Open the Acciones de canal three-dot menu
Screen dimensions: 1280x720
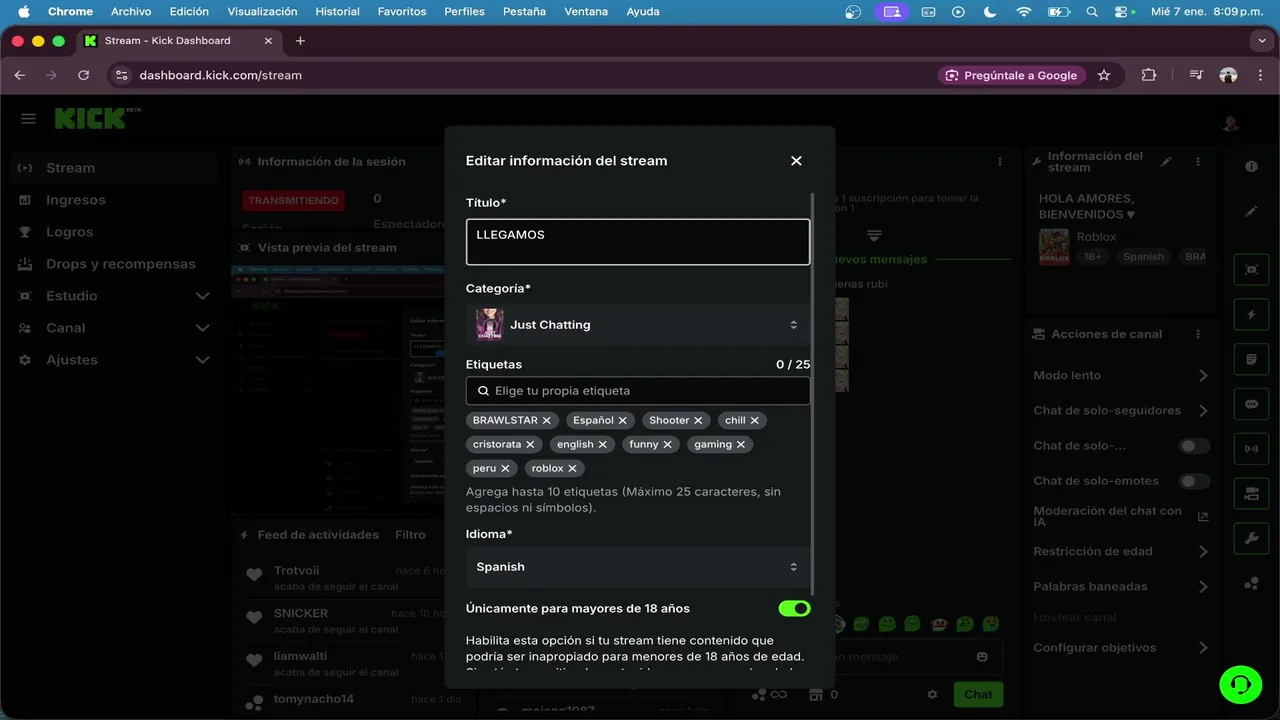pos(1198,334)
